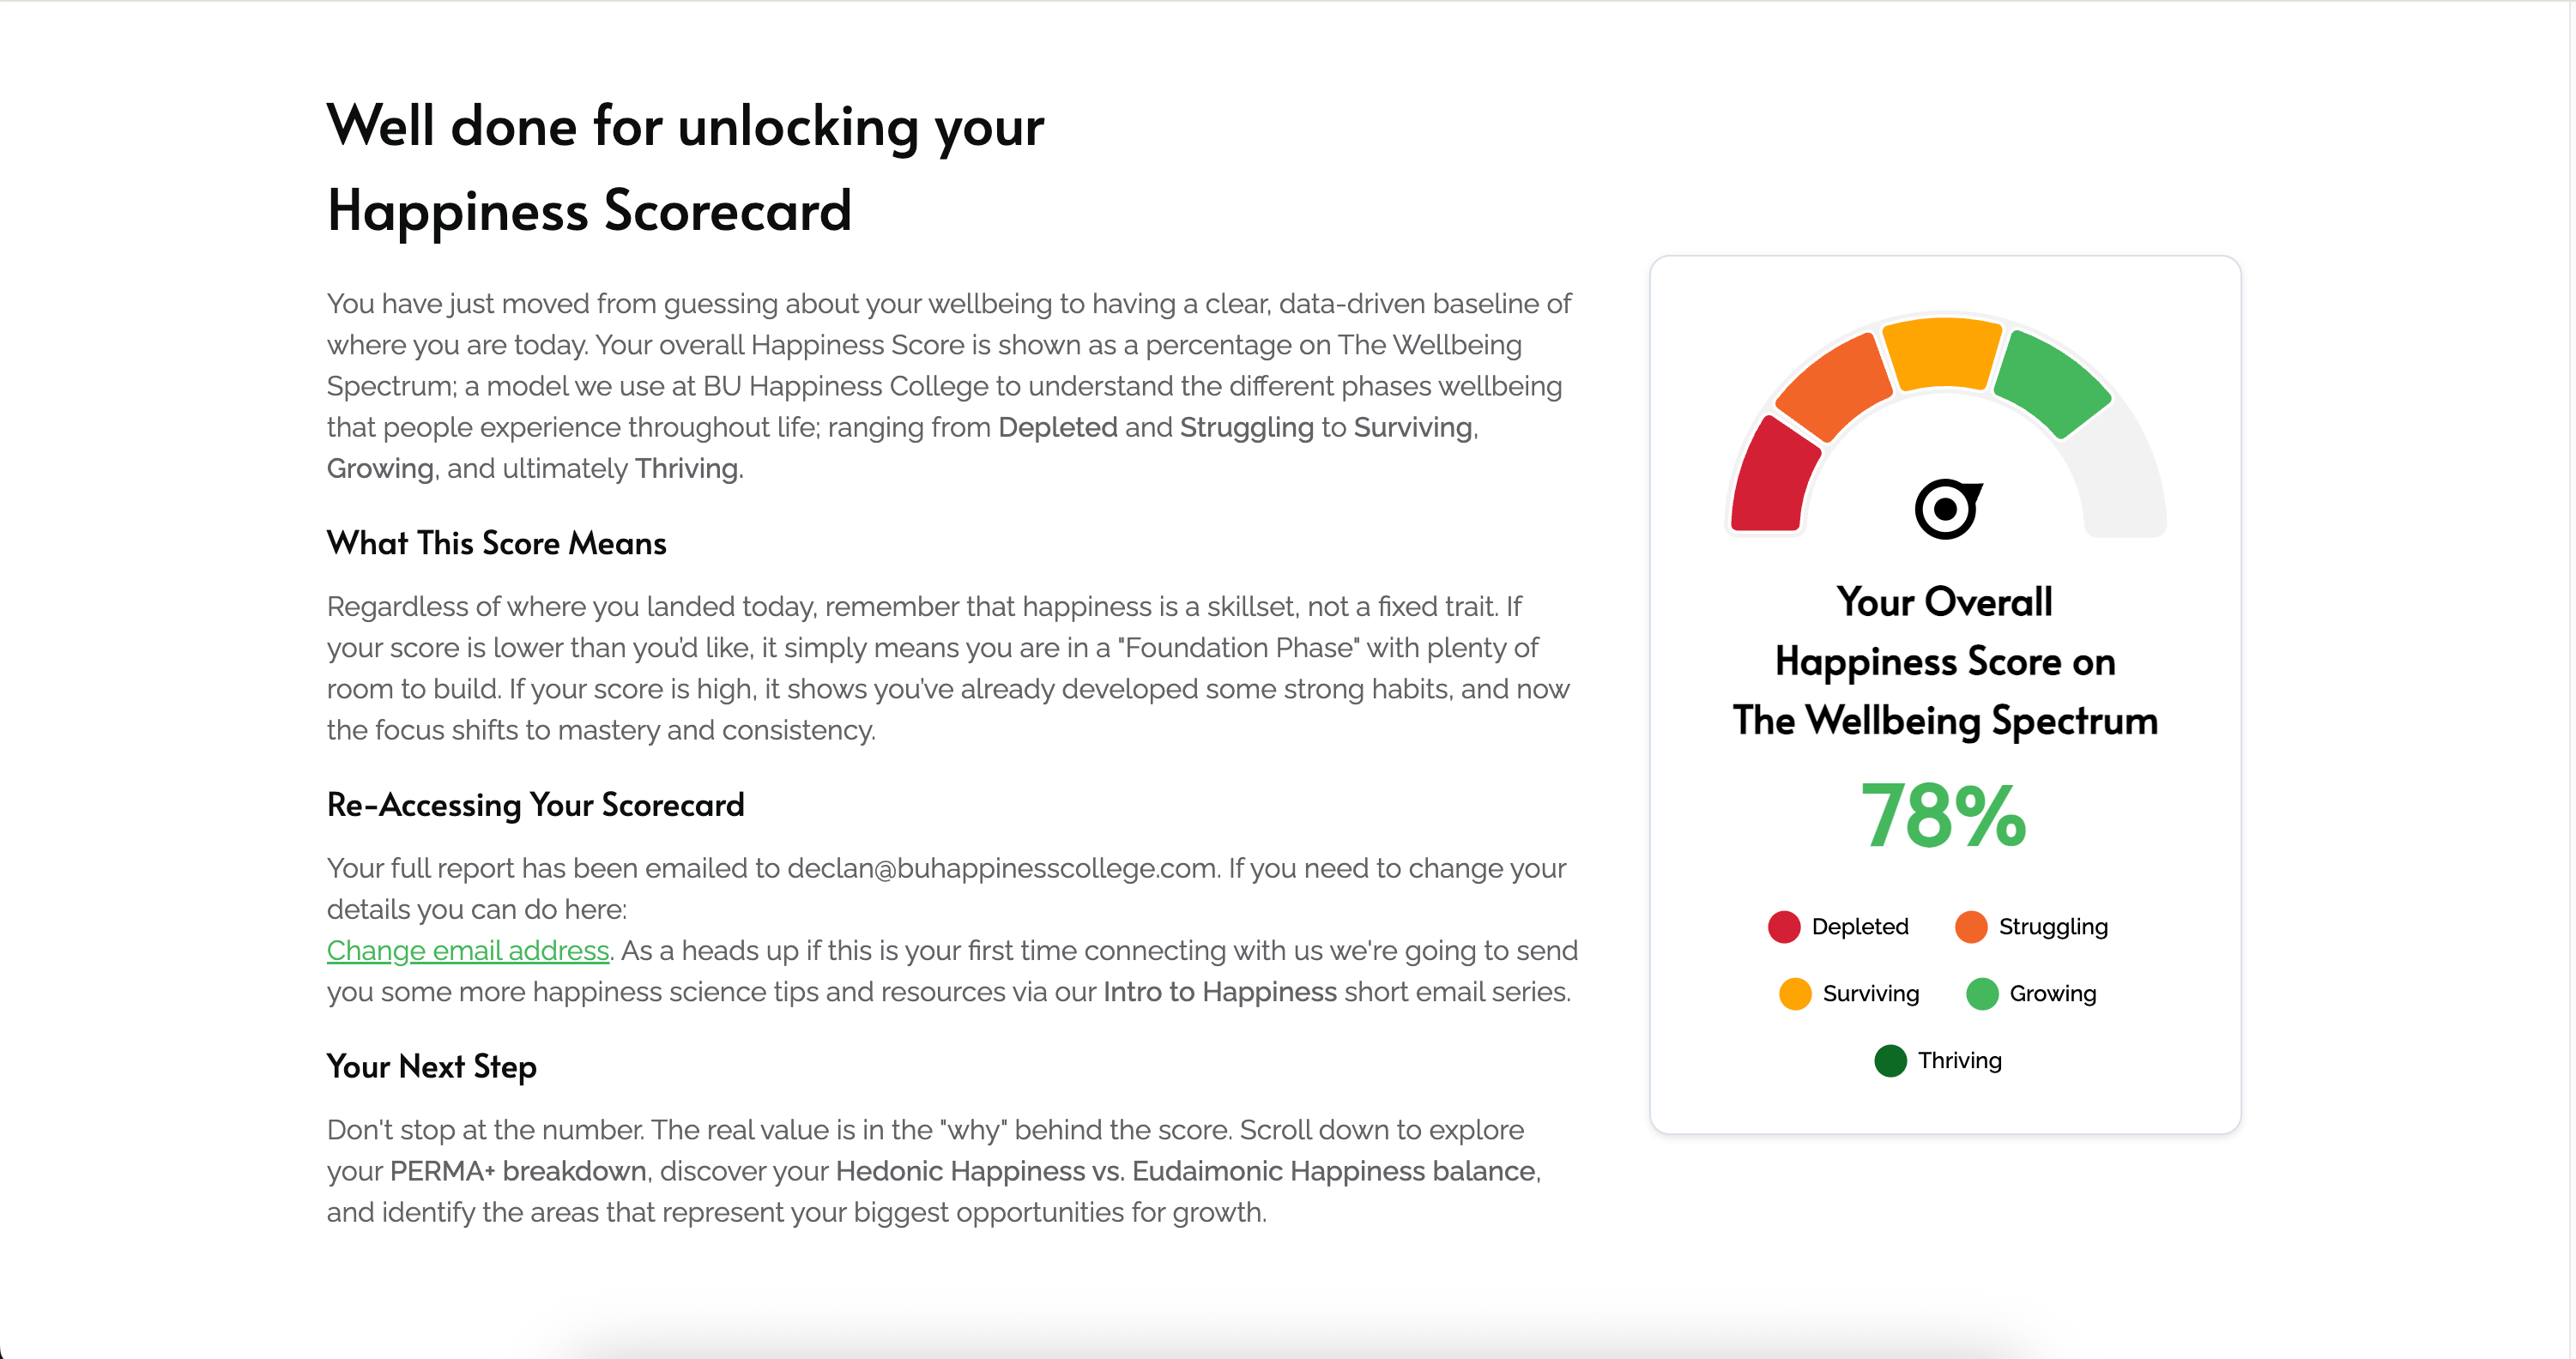The height and width of the screenshot is (1359, 2576).
Task: Click the Struggling legend label text
Action: point(2053,927)
